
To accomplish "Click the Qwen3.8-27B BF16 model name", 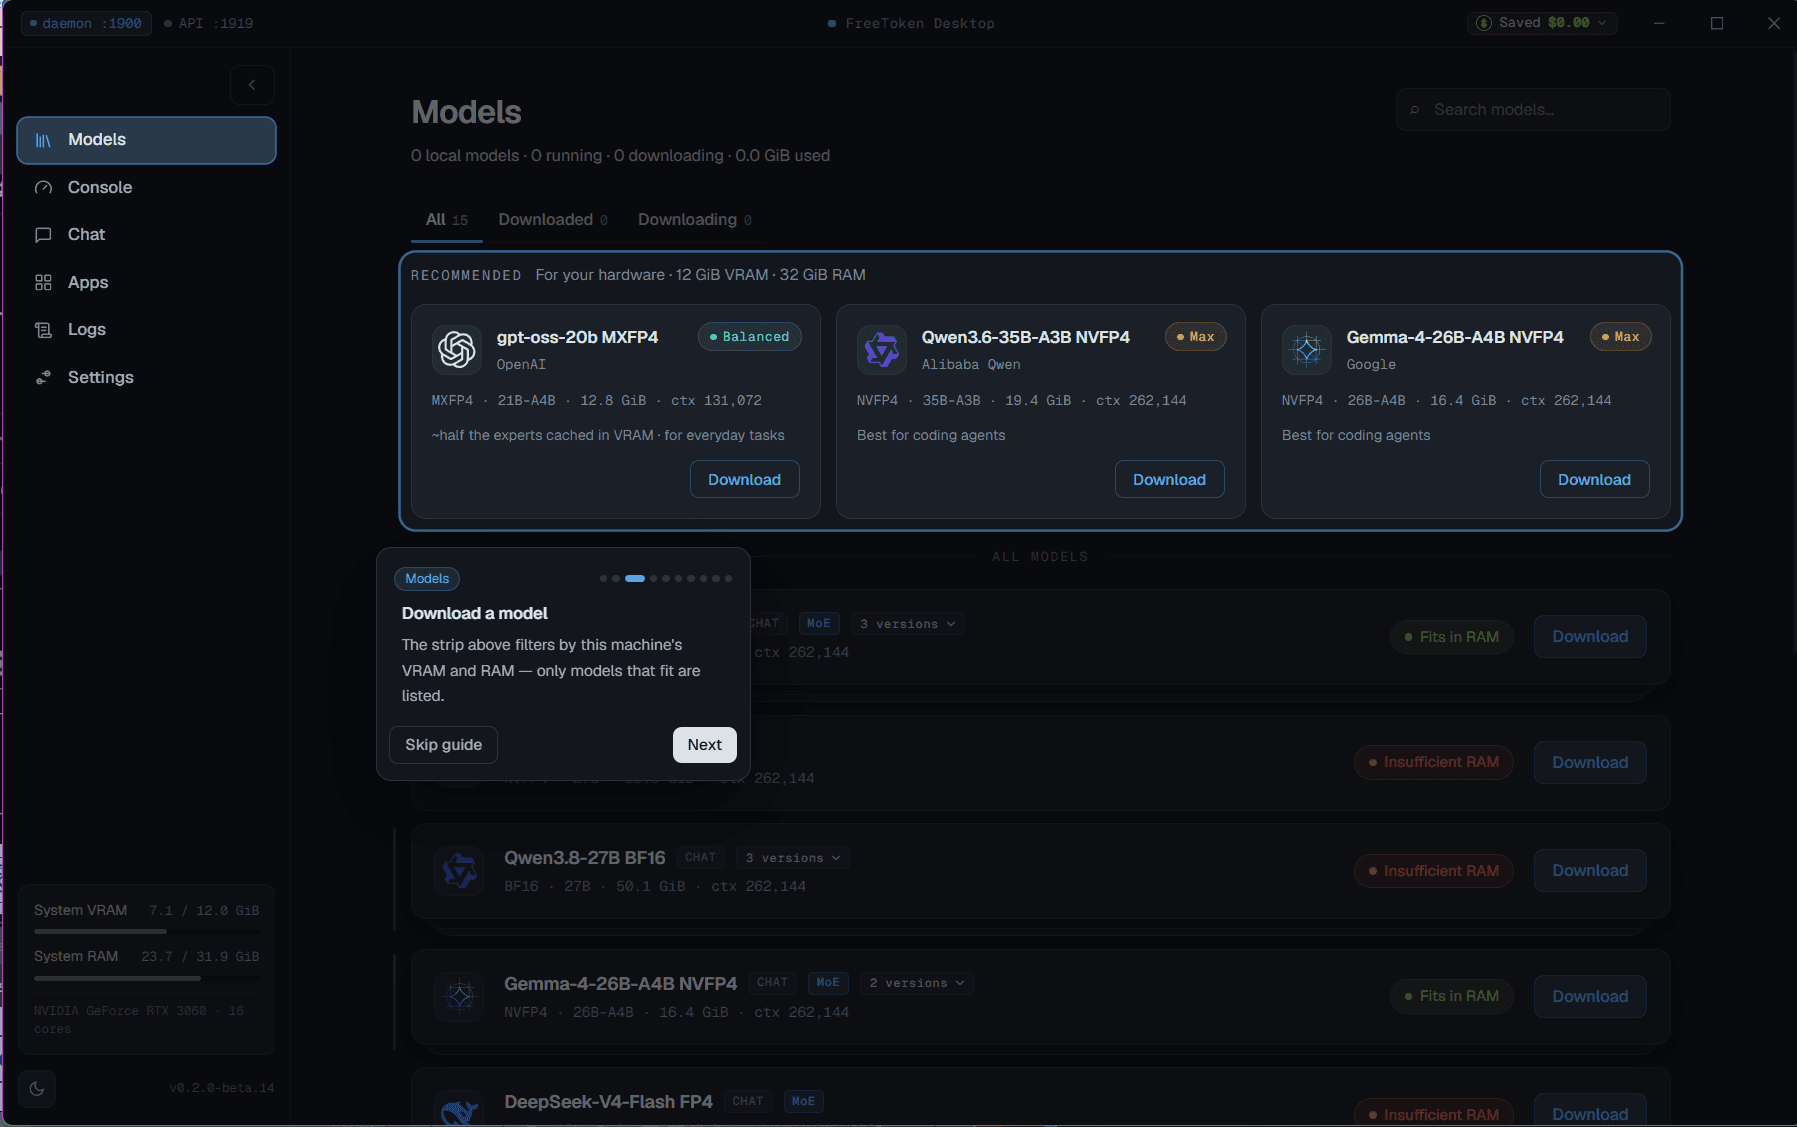I will point(585,858).
